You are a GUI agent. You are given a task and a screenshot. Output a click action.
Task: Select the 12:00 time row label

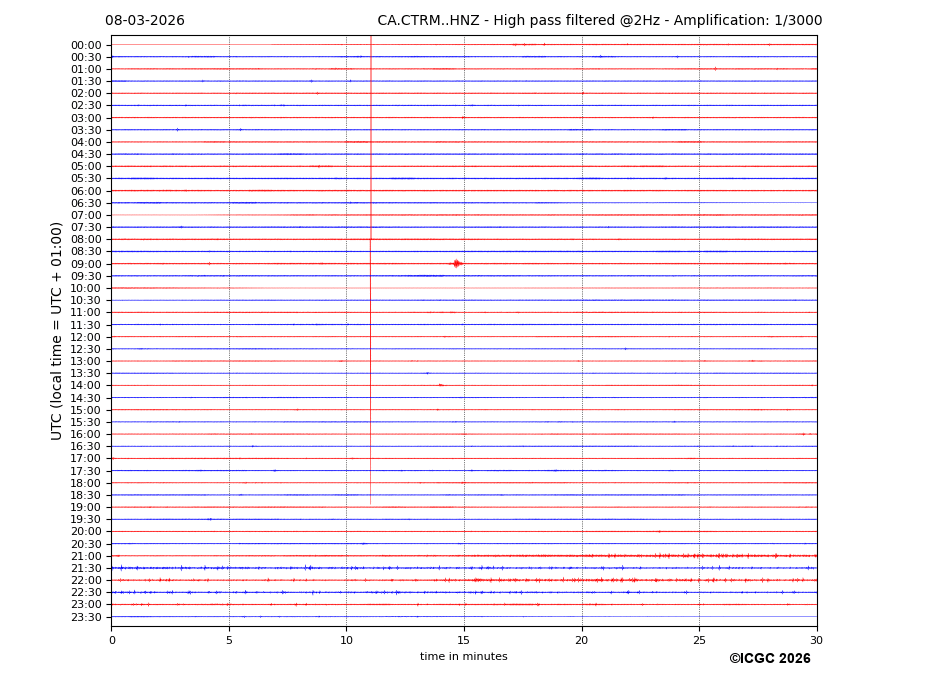point(86,337)
